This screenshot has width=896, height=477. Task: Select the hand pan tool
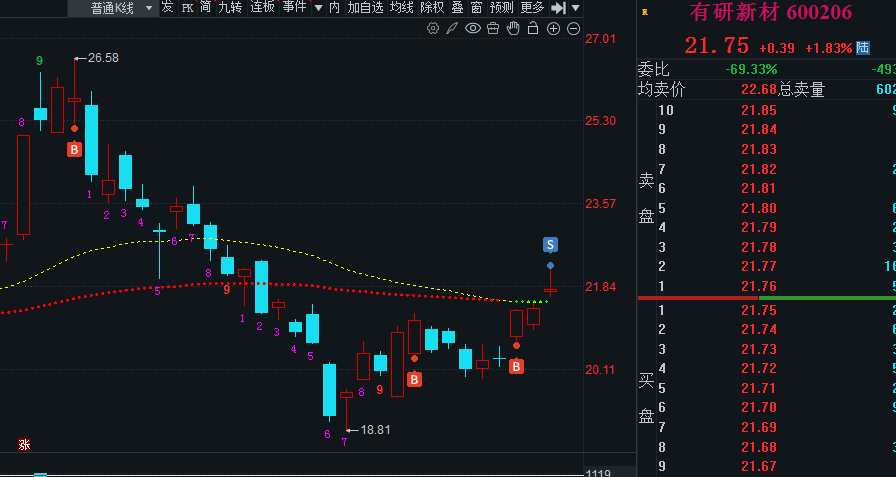coord(513,28)
